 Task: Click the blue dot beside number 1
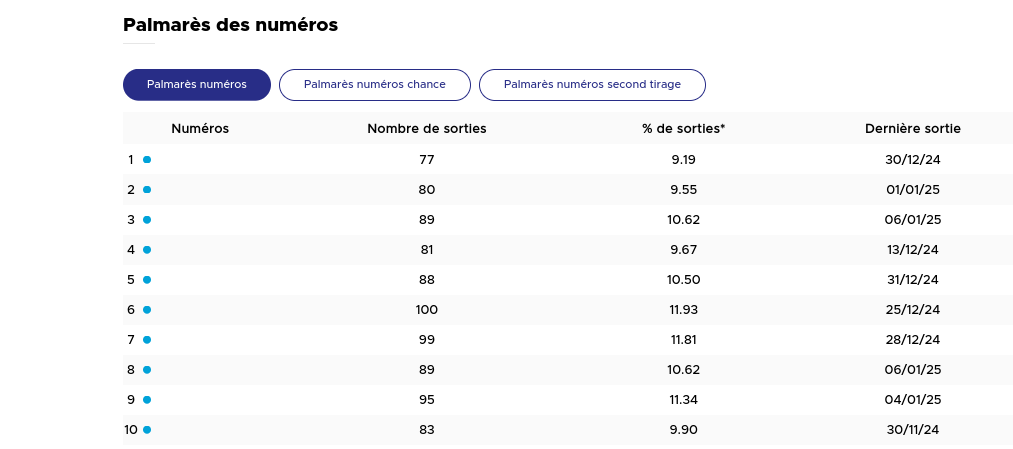tap(147, 160)
